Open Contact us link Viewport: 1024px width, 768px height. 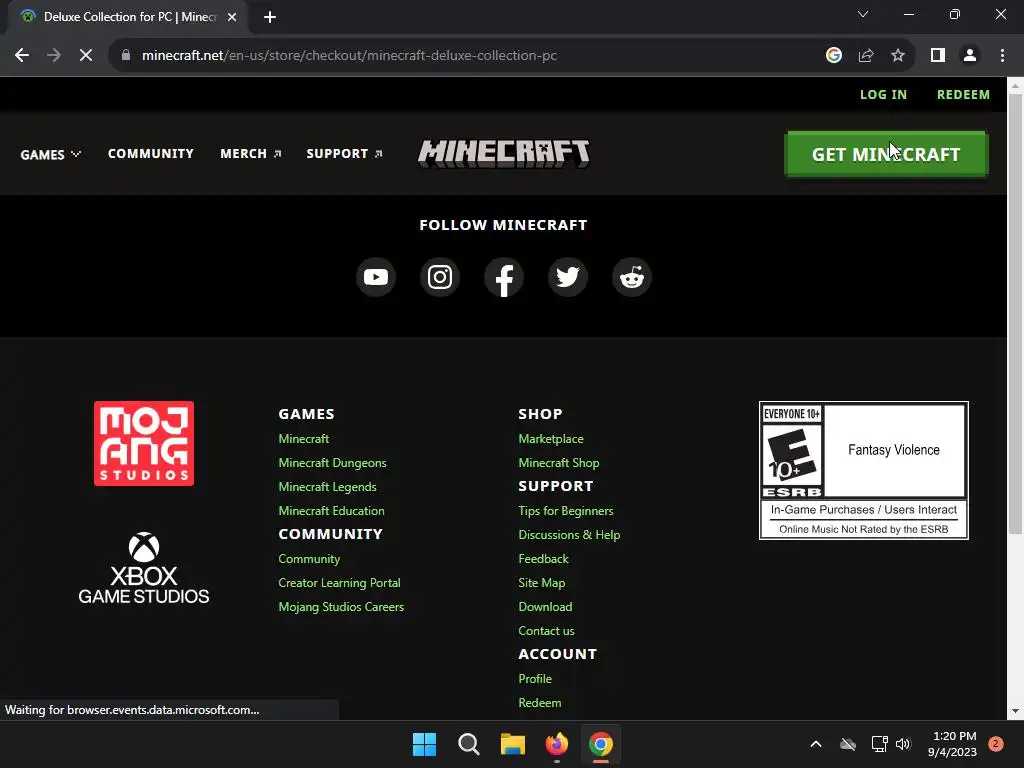(x=546, y=631)
